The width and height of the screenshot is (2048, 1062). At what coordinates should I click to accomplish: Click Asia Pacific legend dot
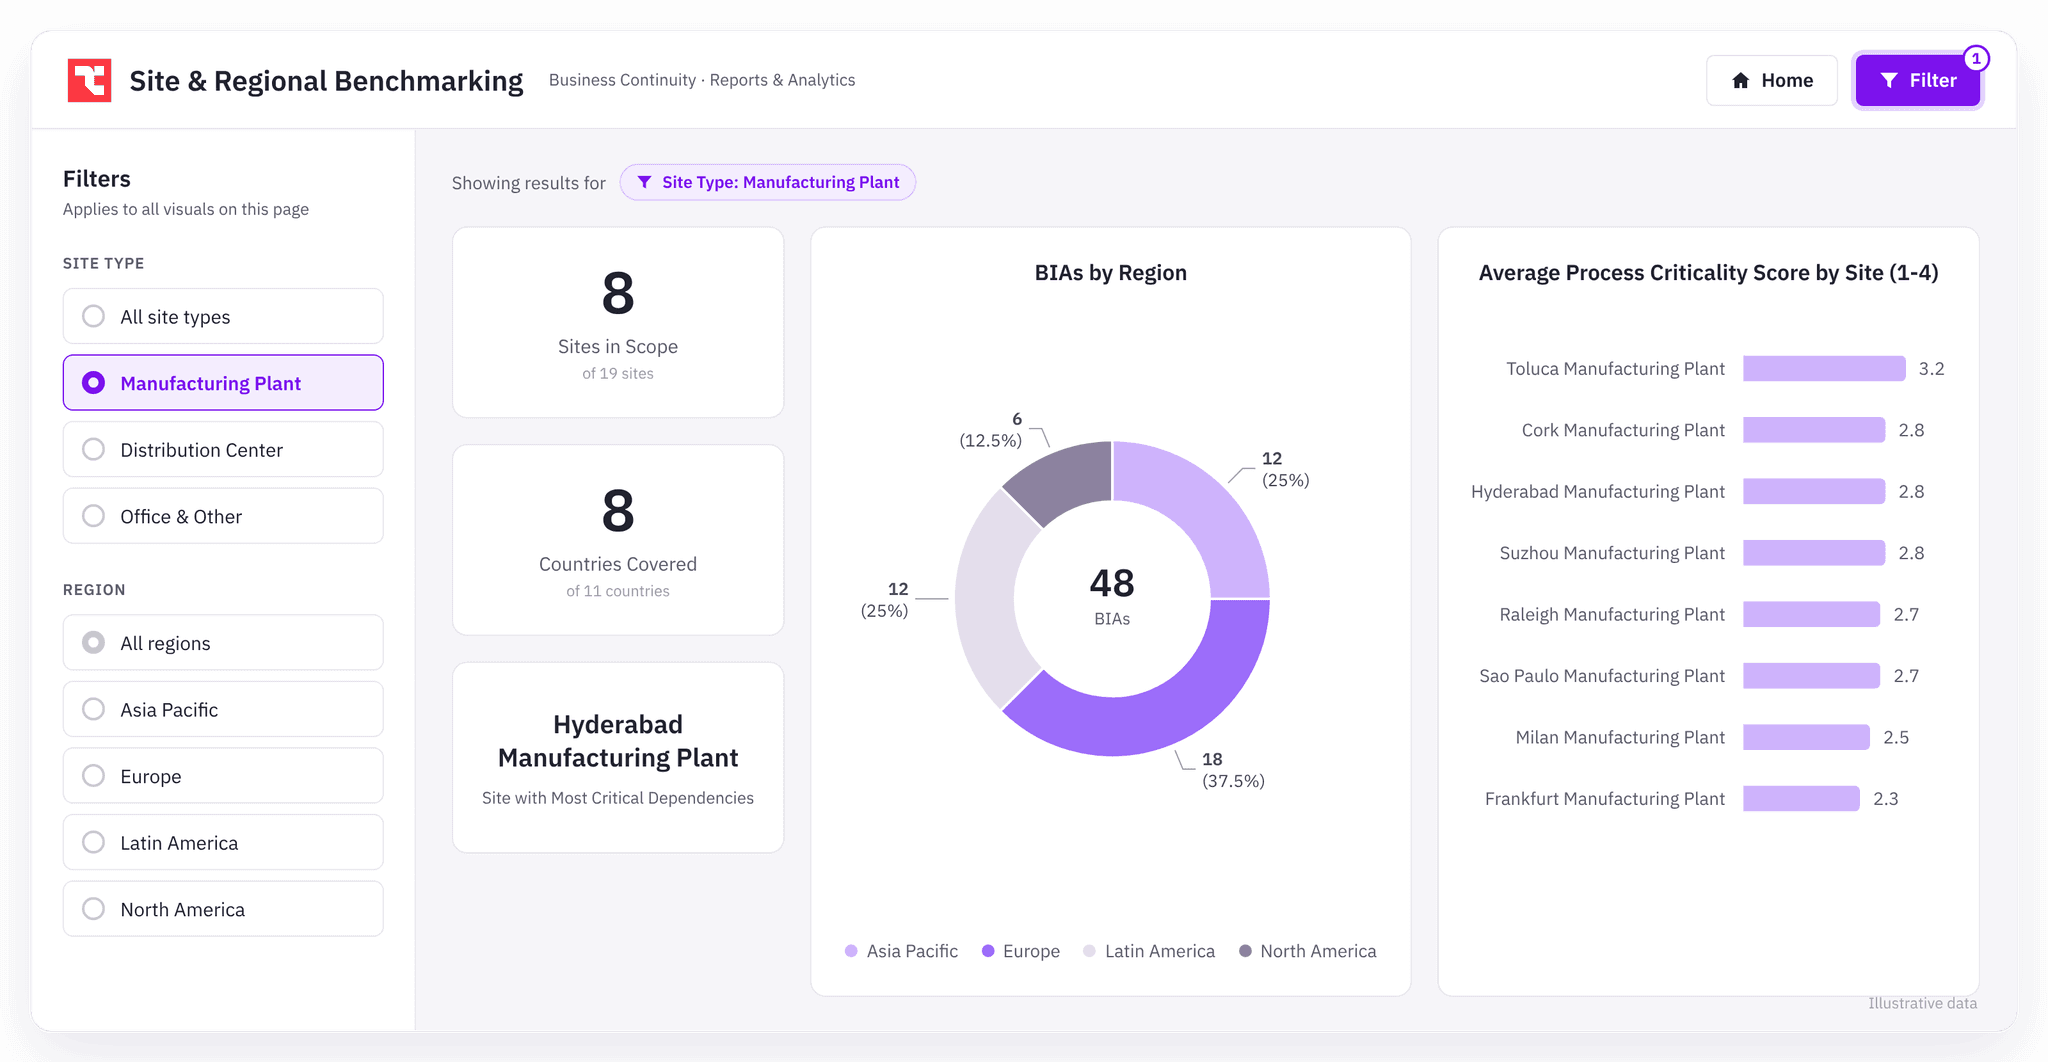851,951
